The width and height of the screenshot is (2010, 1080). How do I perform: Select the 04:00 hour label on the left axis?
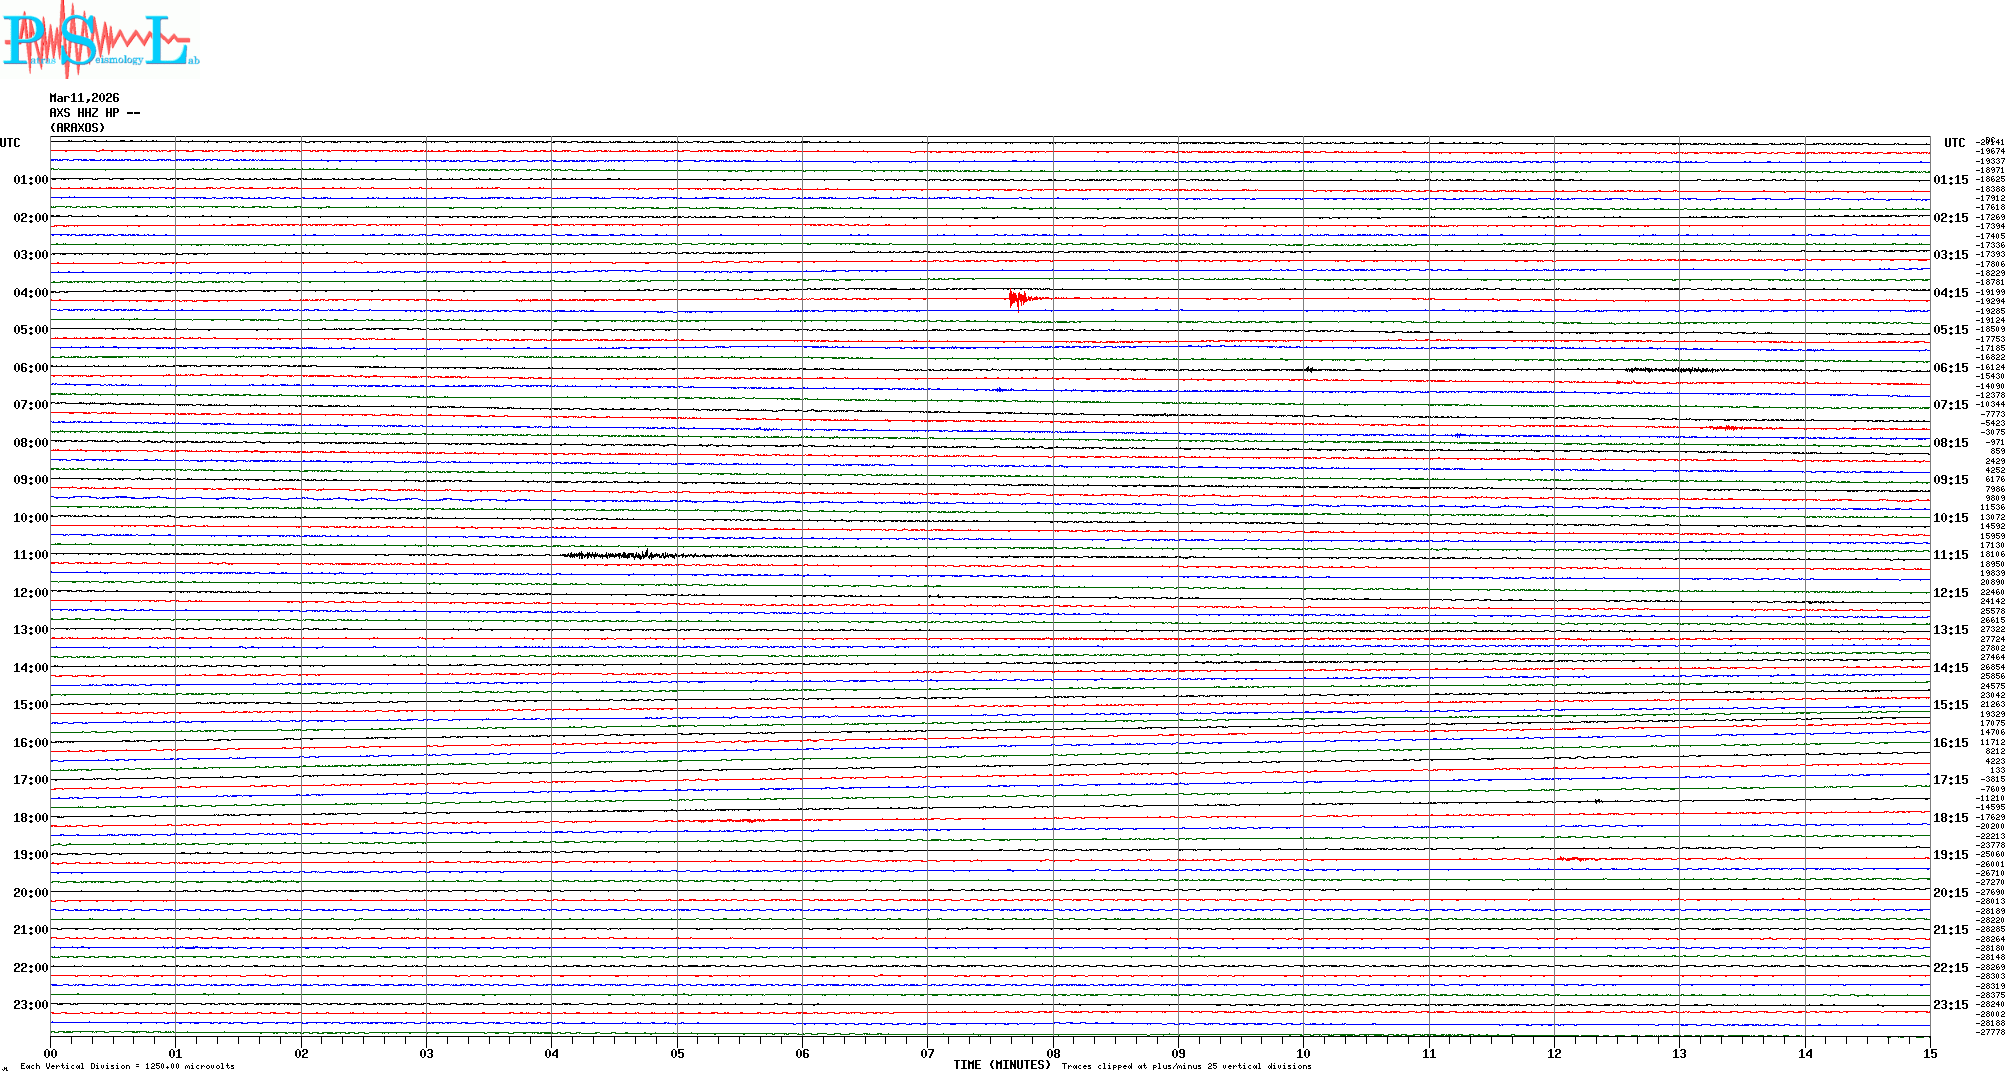pos(30,293)
